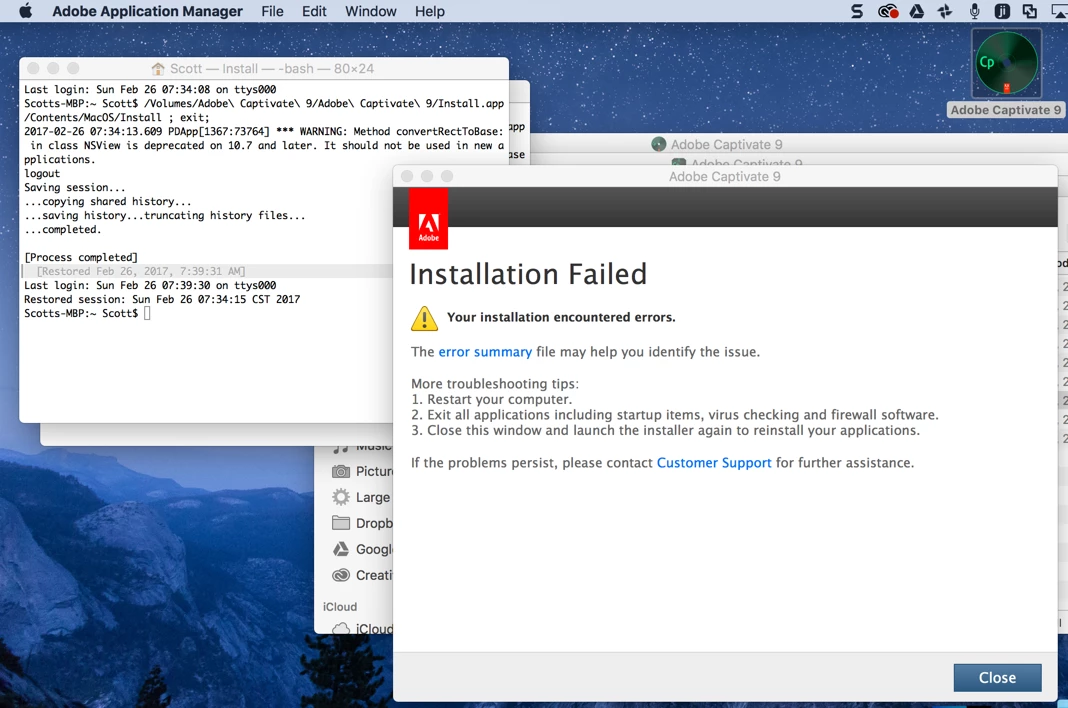
Task: Click Google Drive icon in the menu bar
Action: [917, 11]
